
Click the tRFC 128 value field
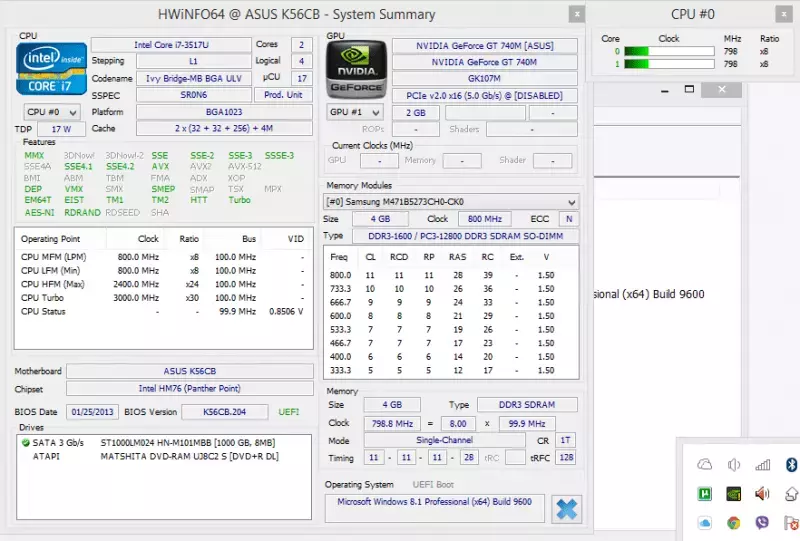coord(566,458)
